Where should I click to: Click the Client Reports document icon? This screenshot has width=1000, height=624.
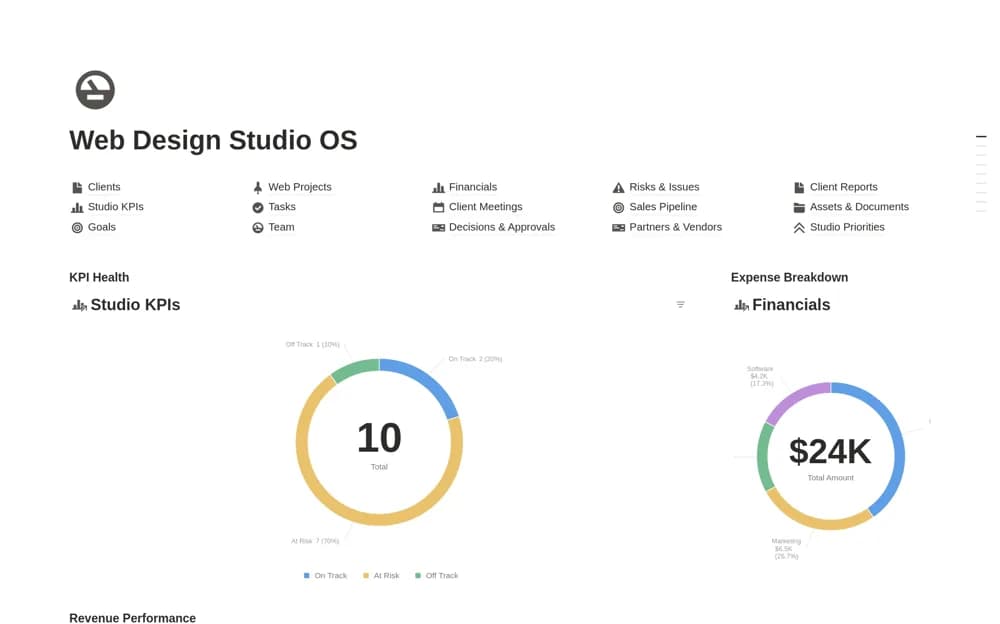coord(799,188)
